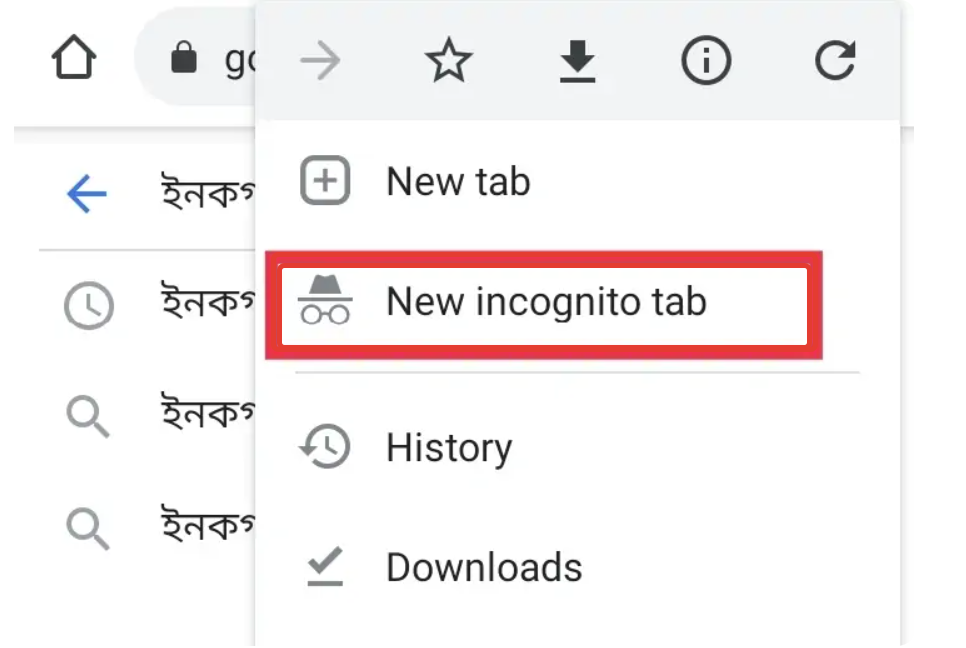This screenshot has width=966, height=648.
Task: Open History from the menu
Action: click(577, 447)
